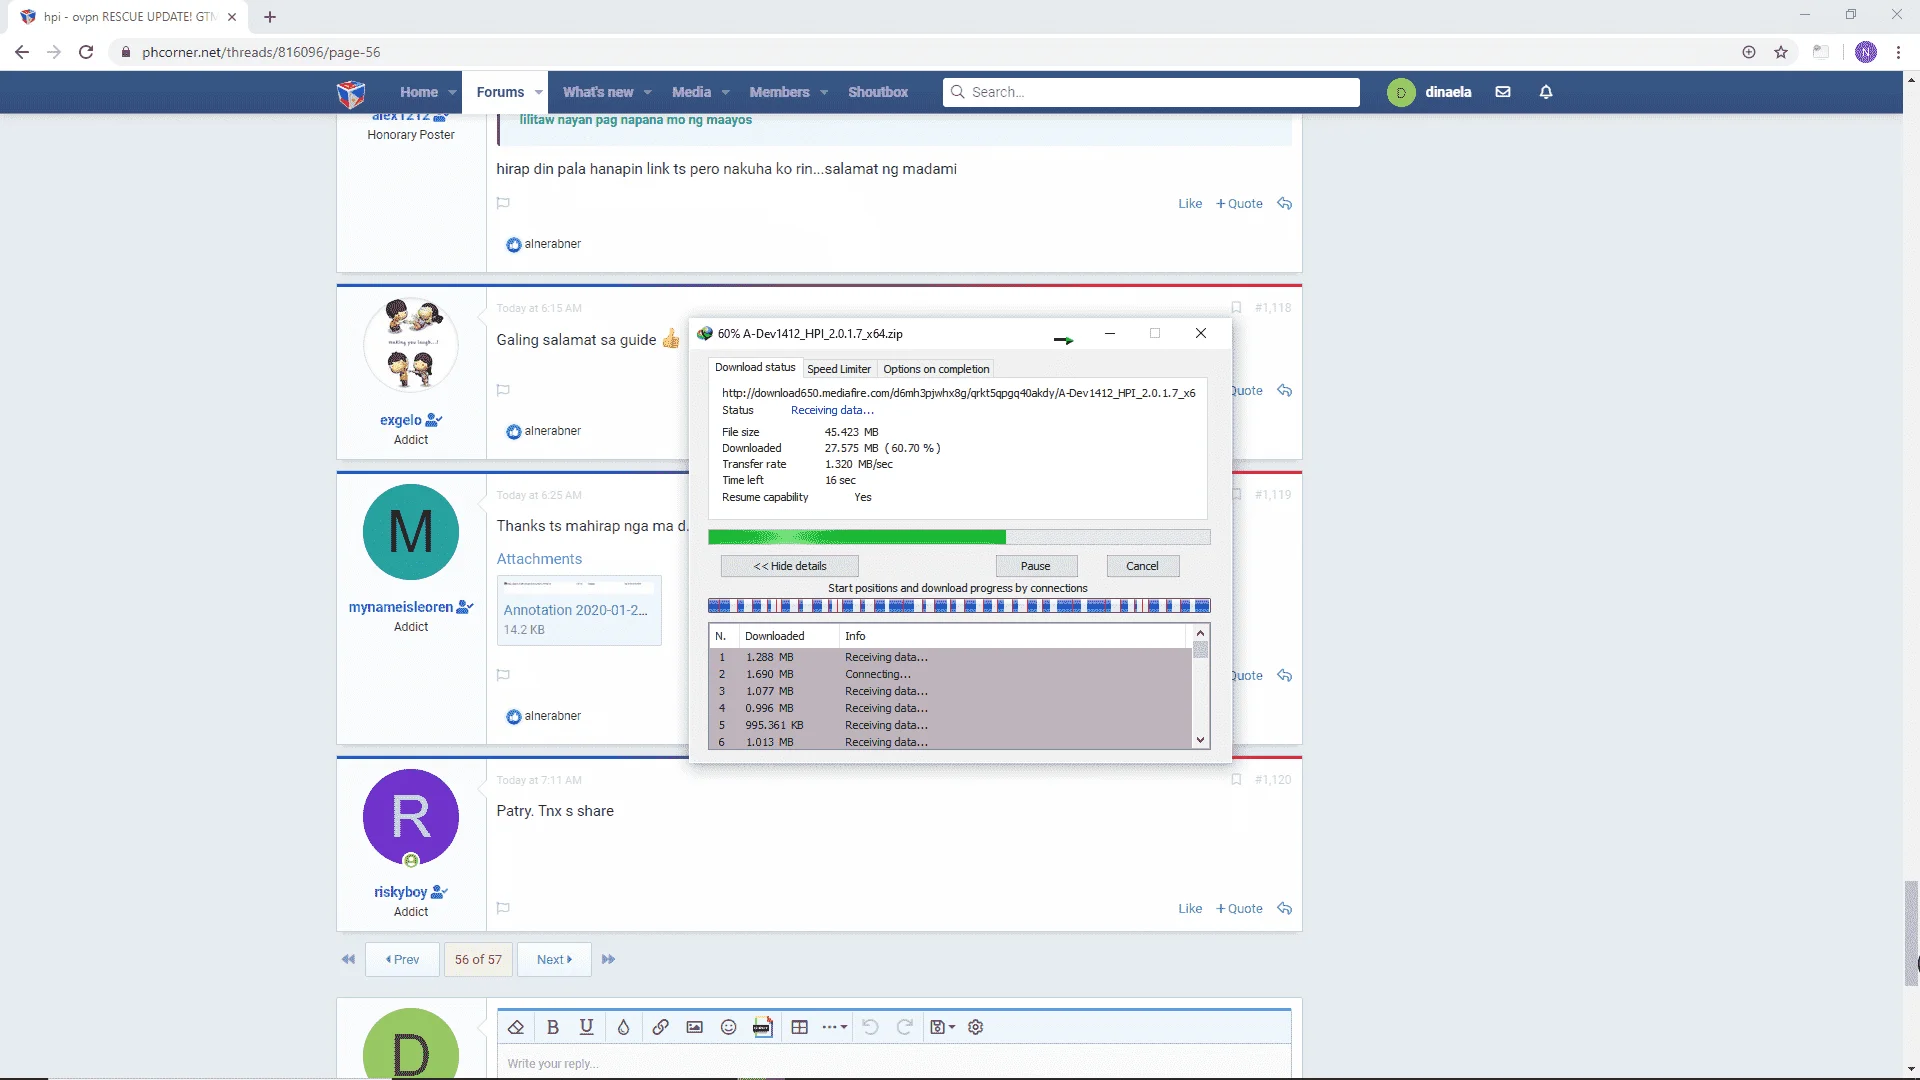The width and height of the screenshot is (1920, 1080).
Task: Open the smilies picker
Action: (x=729, y=1027)
